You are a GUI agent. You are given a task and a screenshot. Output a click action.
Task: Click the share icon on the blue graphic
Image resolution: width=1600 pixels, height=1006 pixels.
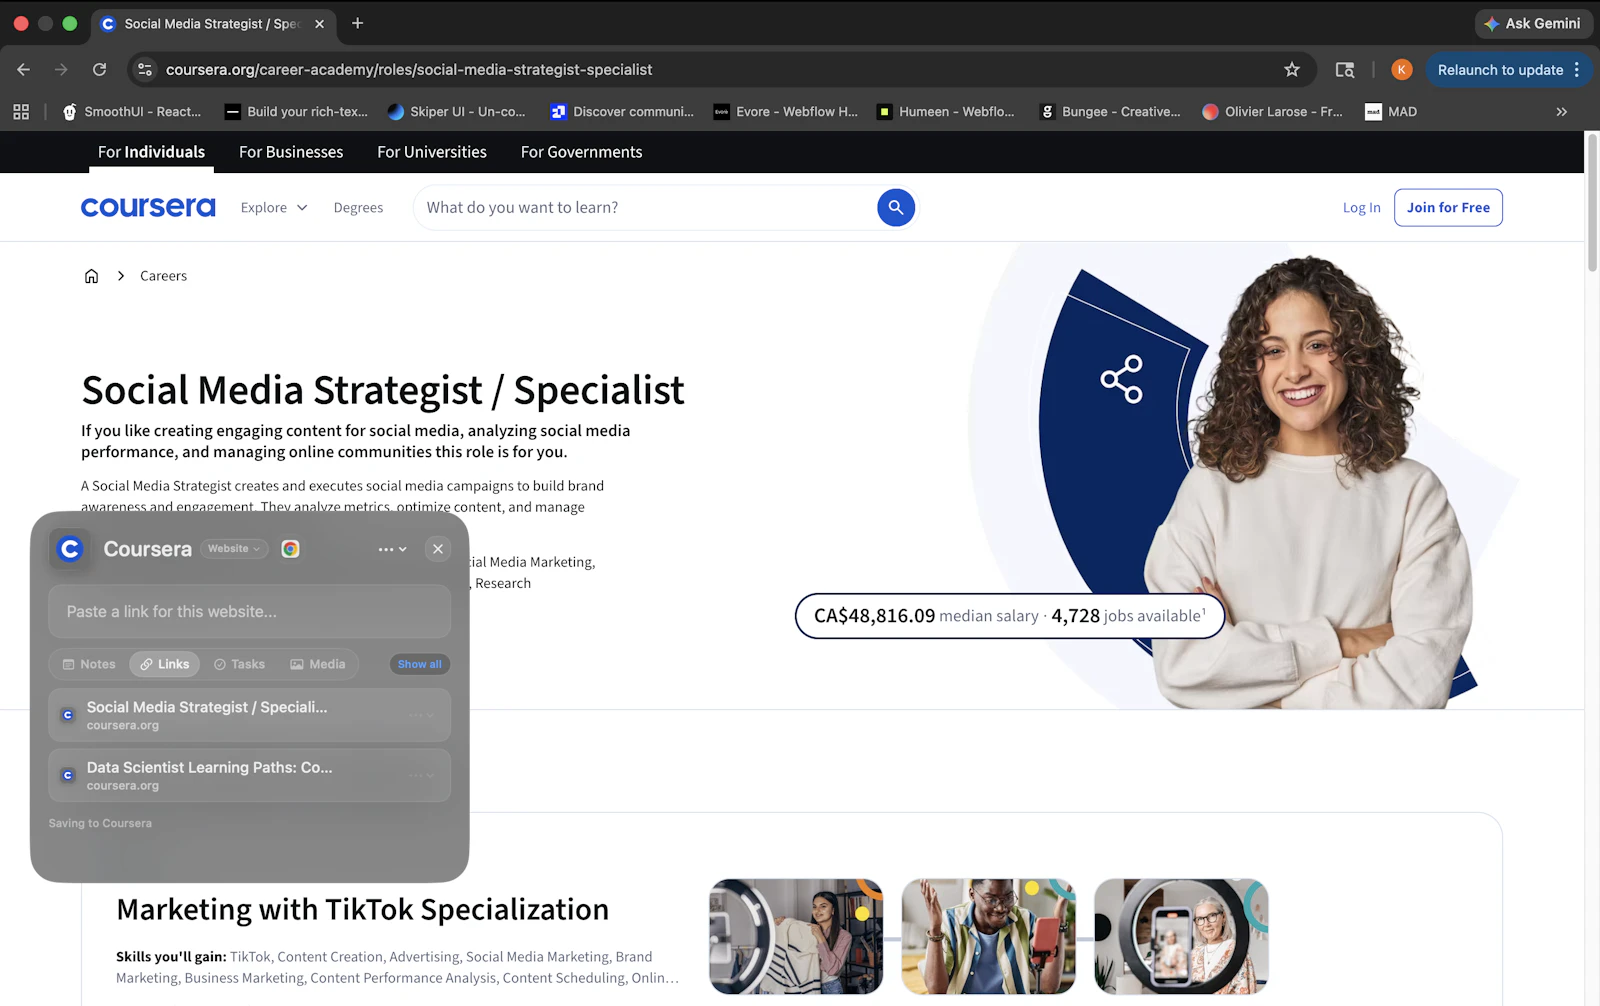pyautogui.click(x=1121, y=379)
